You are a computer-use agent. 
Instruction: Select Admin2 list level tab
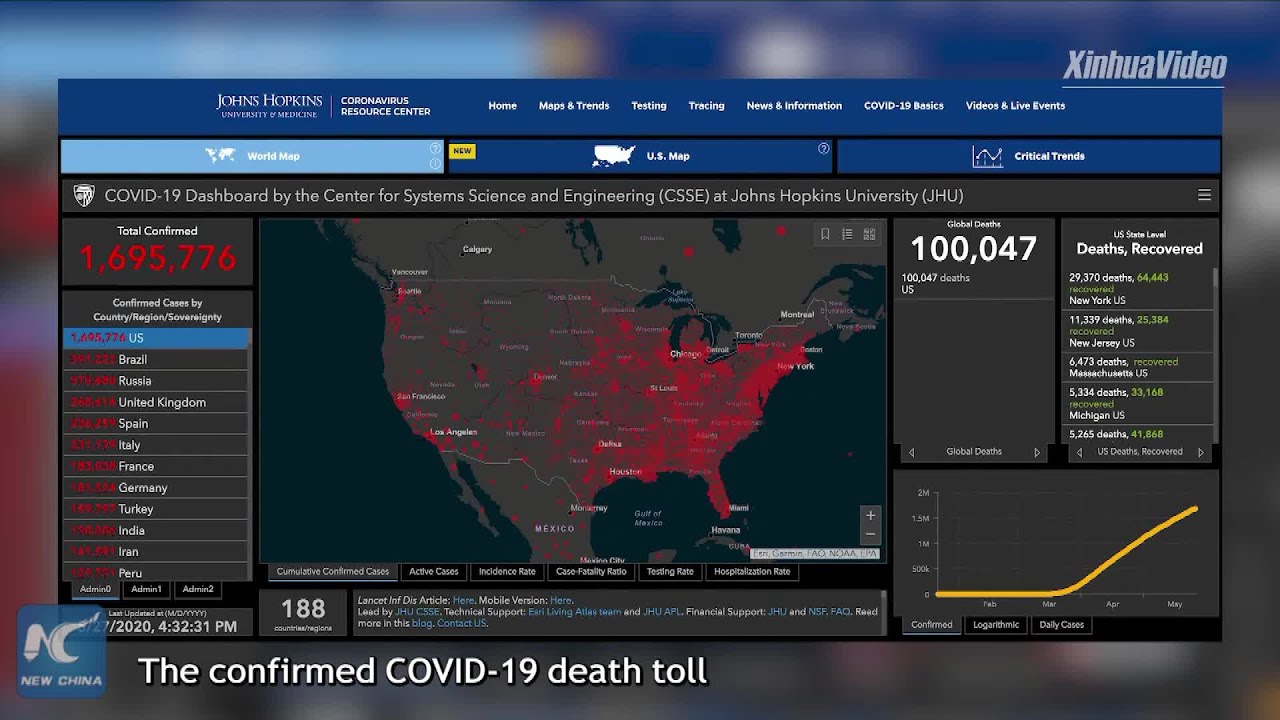point(198,589)
